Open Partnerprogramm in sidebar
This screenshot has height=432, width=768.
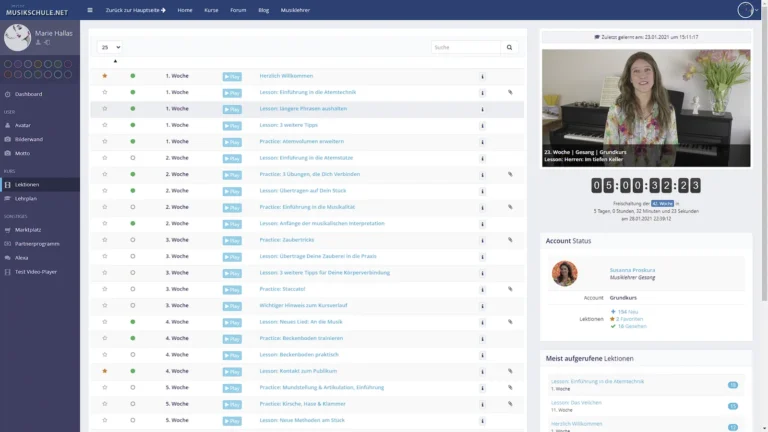tap(37, 243)
